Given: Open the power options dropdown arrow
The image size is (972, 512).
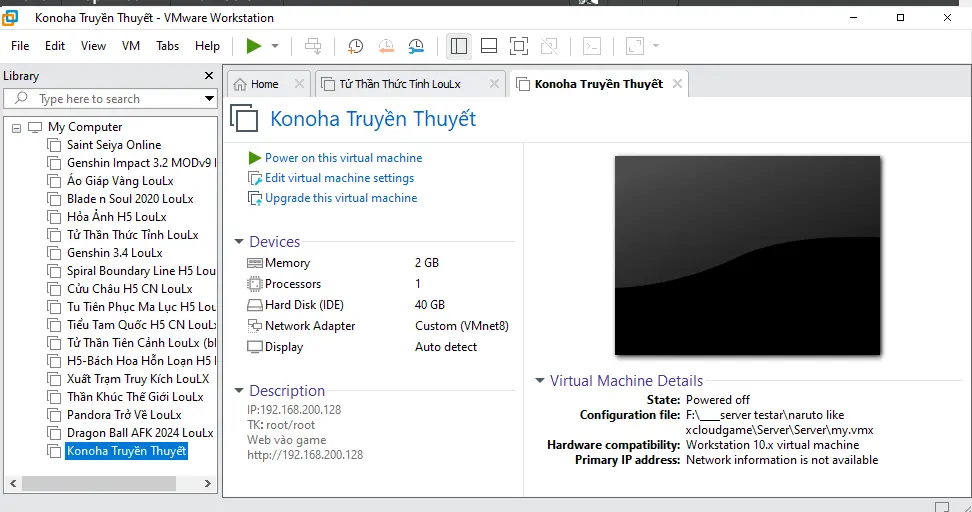Looking at the screenshot, I should pos(275,46).
